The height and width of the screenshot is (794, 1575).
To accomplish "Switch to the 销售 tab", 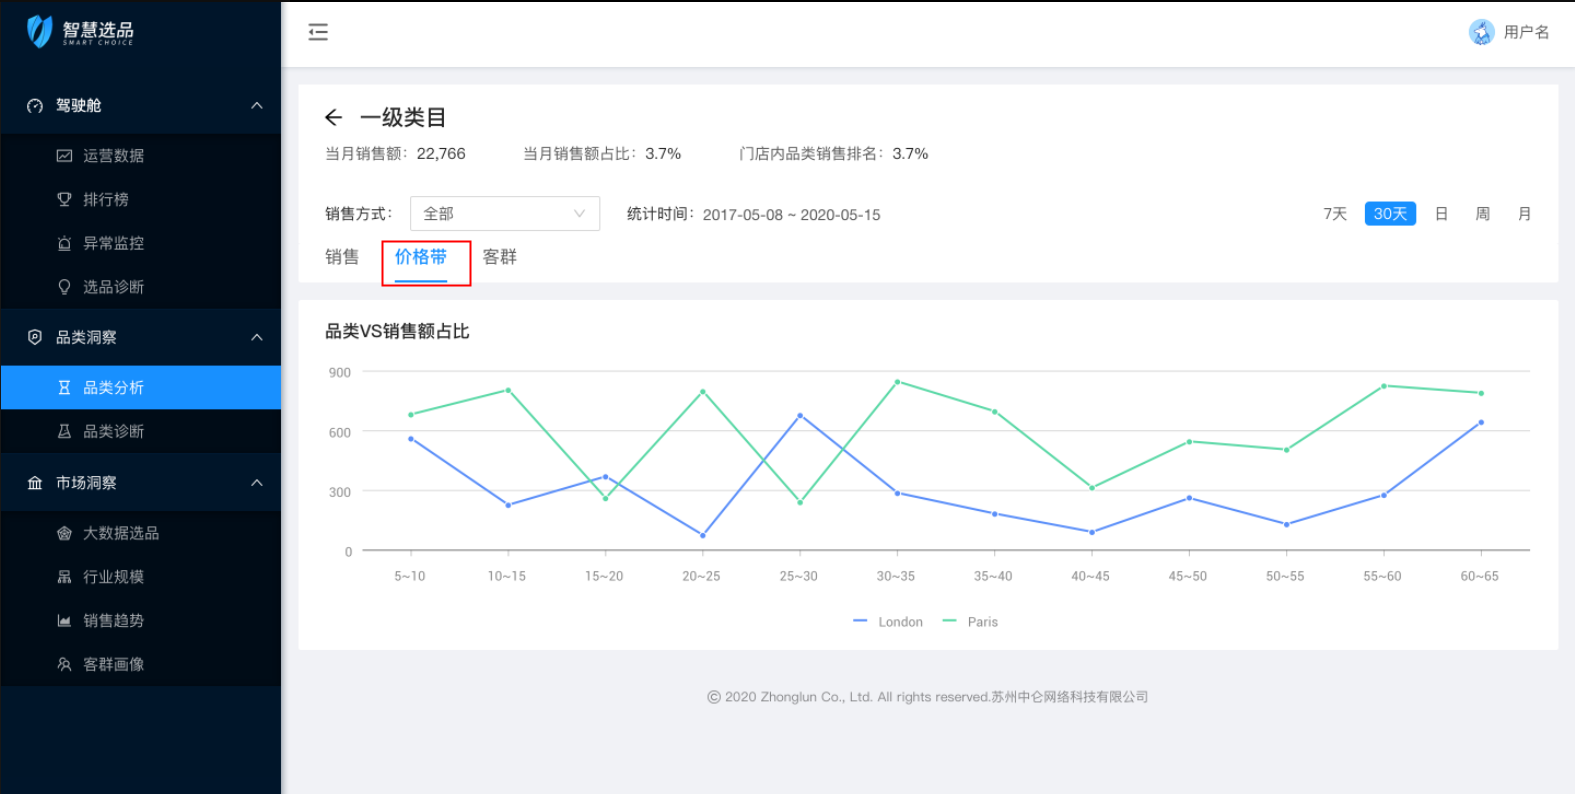I will (342, 257).
